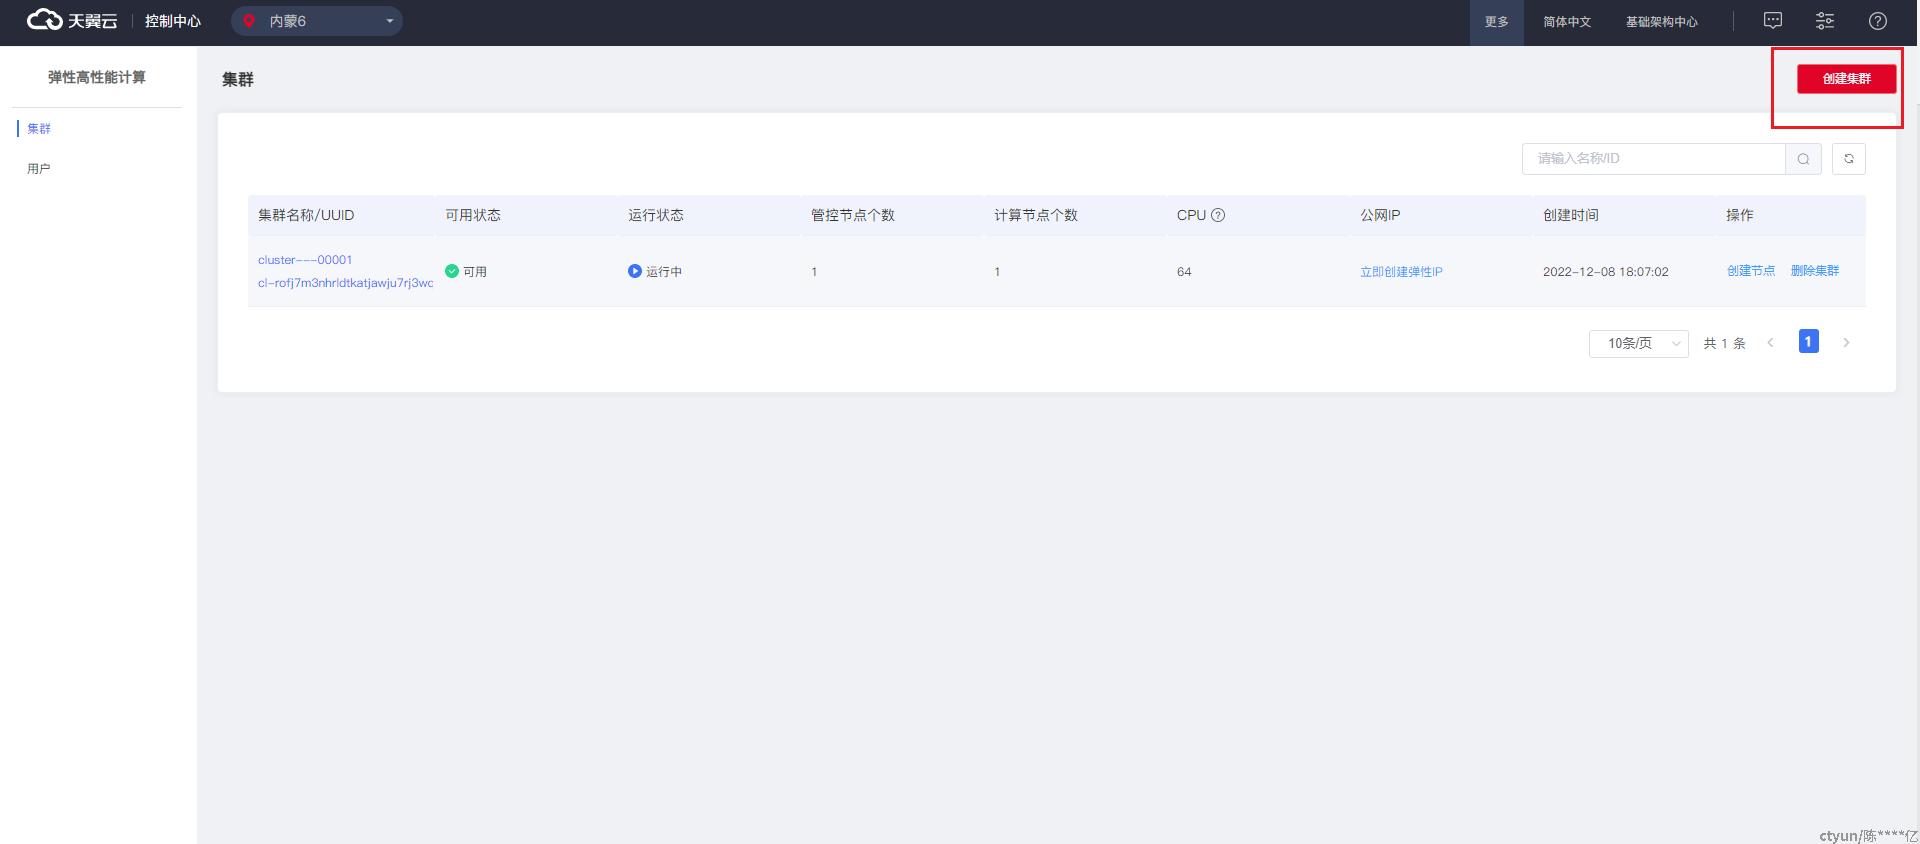Image resolution: width=1920 pixels, height=844 pixels.
Task: Go to previous page arrow
Action: coord(1770,343)
